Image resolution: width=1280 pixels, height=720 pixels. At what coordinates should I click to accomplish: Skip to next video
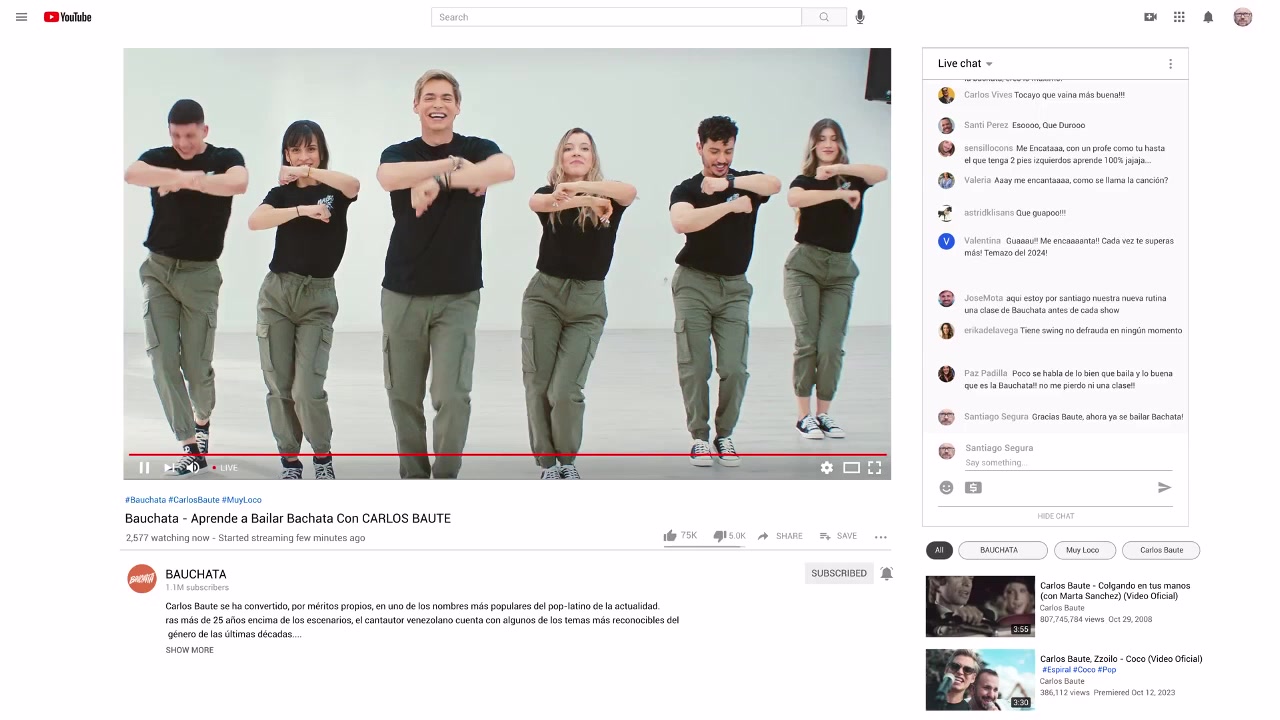169,467
